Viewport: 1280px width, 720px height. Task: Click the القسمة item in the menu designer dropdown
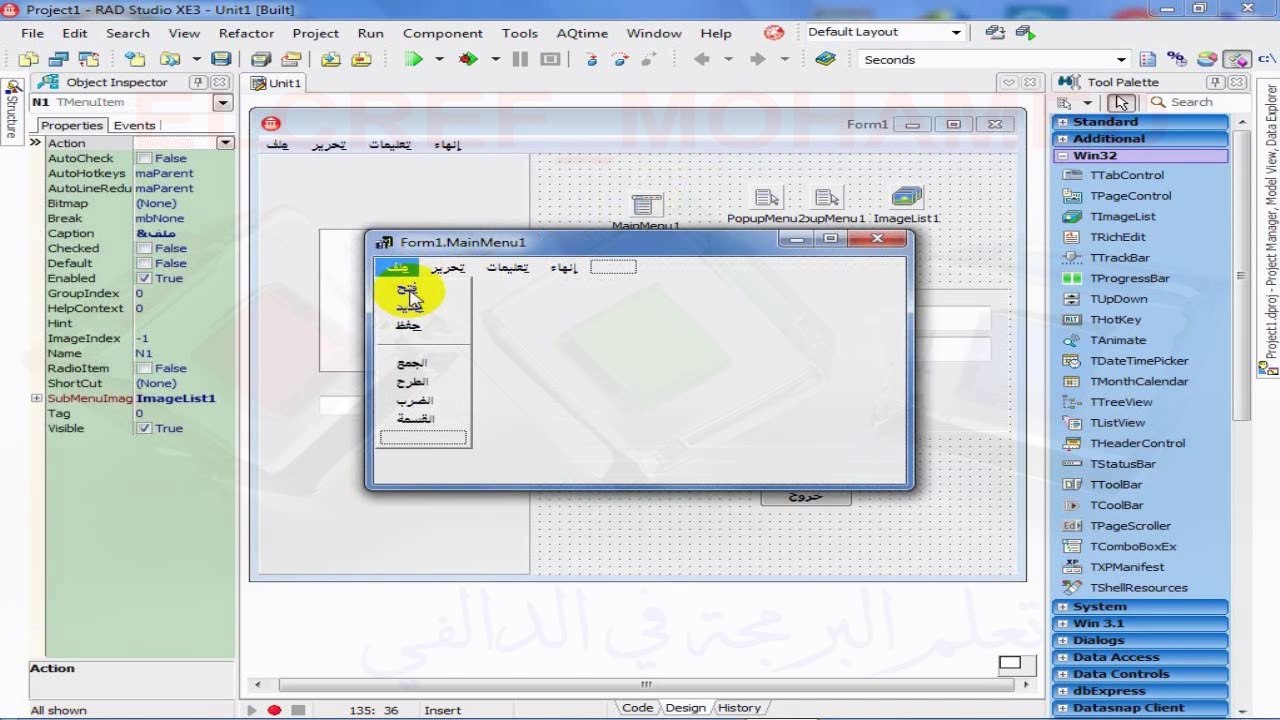click(414, 419)
